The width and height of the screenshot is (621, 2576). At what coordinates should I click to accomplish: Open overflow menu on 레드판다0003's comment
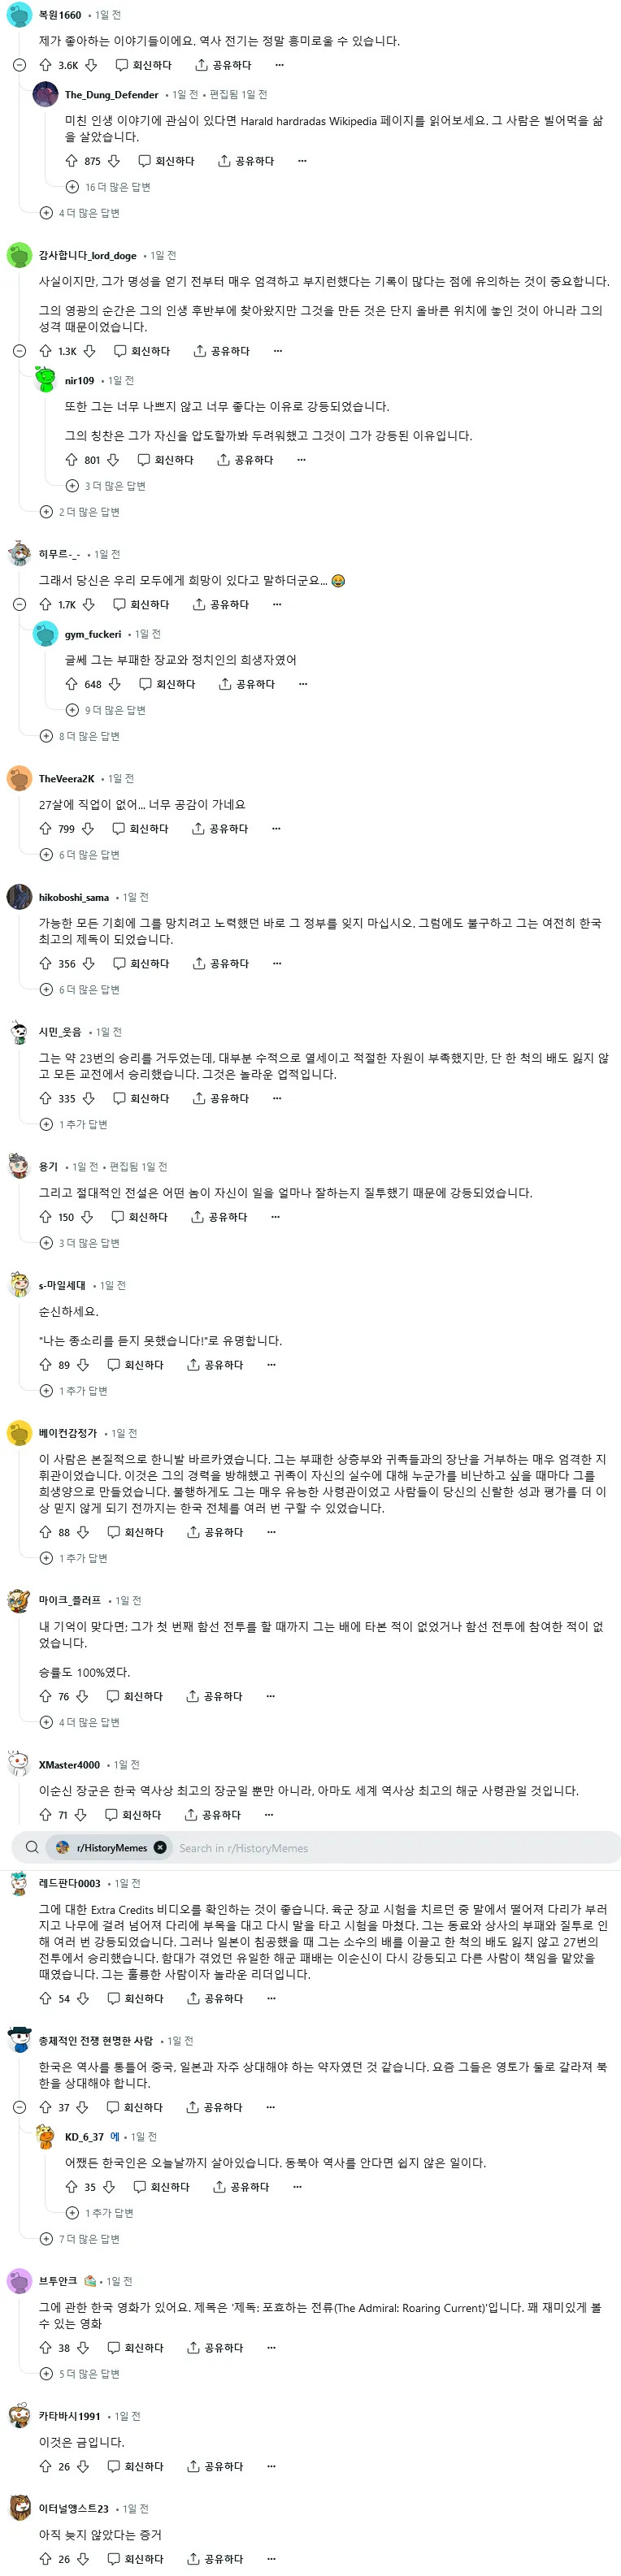[270, 1999]
